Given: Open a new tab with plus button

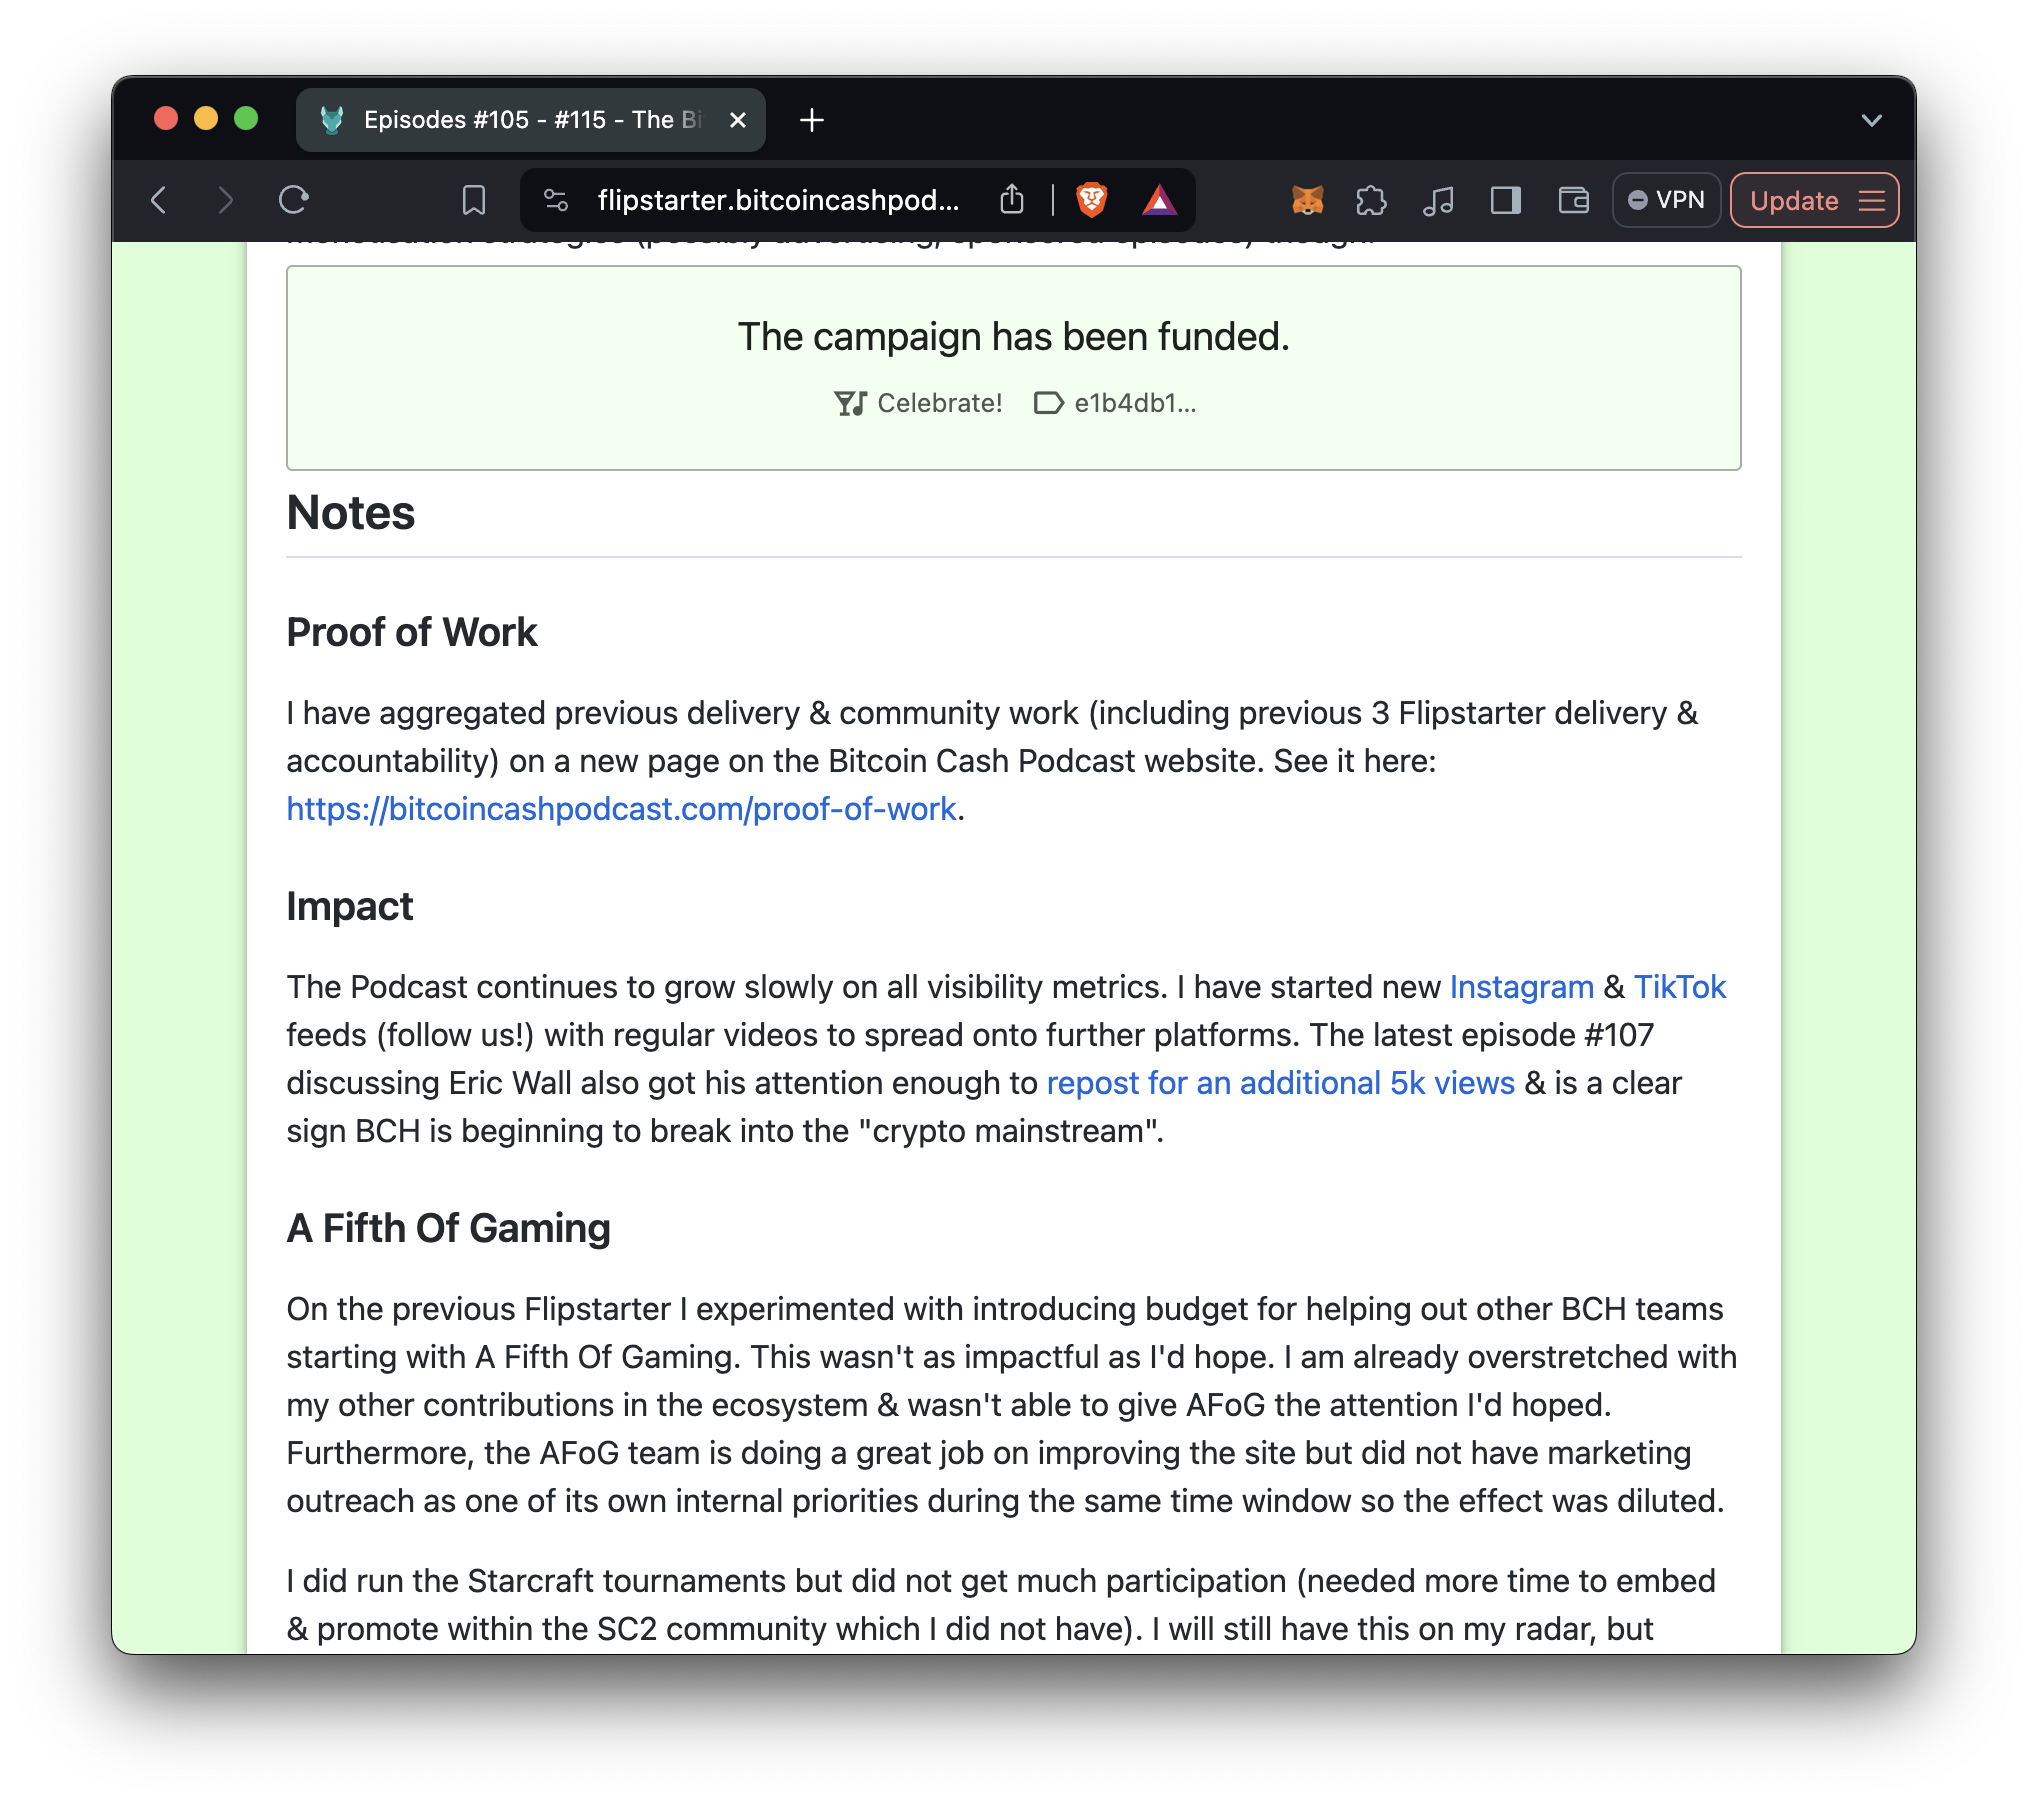Looking at the screenshot, I should (811, 120).
